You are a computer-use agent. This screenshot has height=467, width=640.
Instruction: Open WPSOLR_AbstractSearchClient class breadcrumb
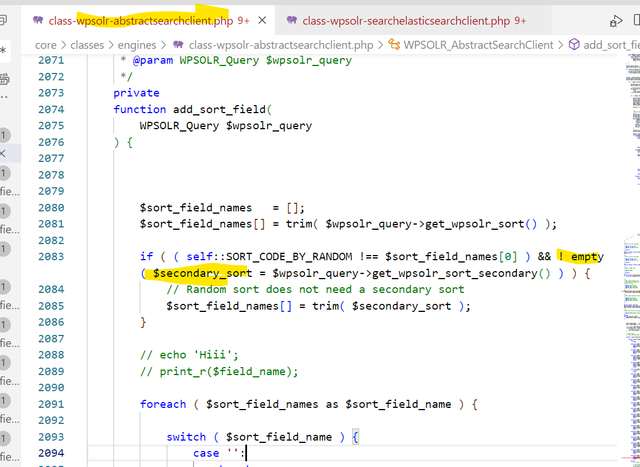478,45
